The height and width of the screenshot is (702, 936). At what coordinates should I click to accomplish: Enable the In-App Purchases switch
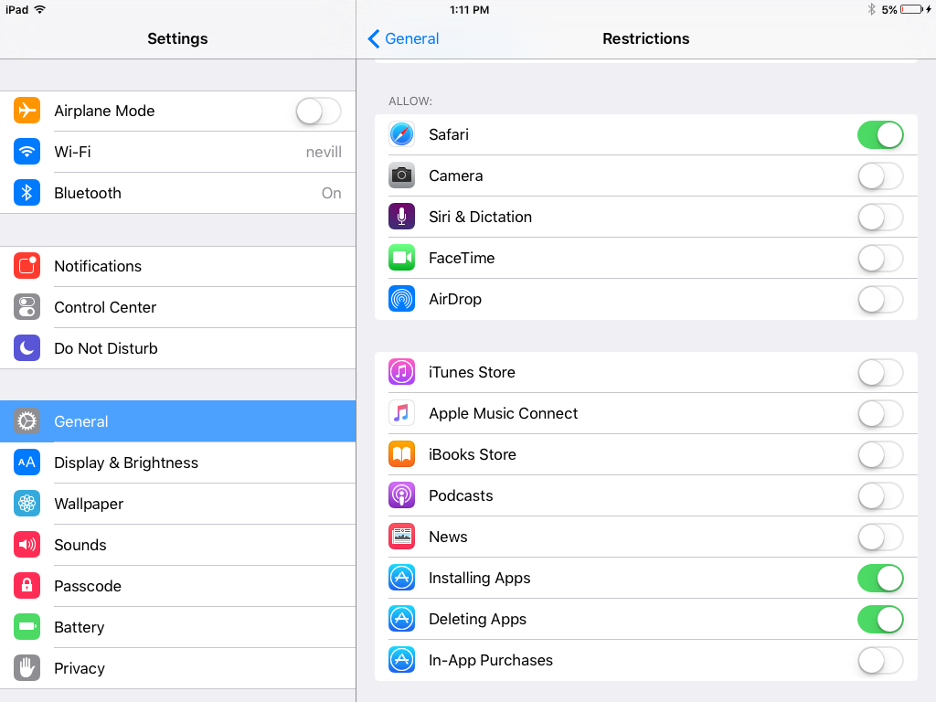pyautogui.click(x=880, y=661)
